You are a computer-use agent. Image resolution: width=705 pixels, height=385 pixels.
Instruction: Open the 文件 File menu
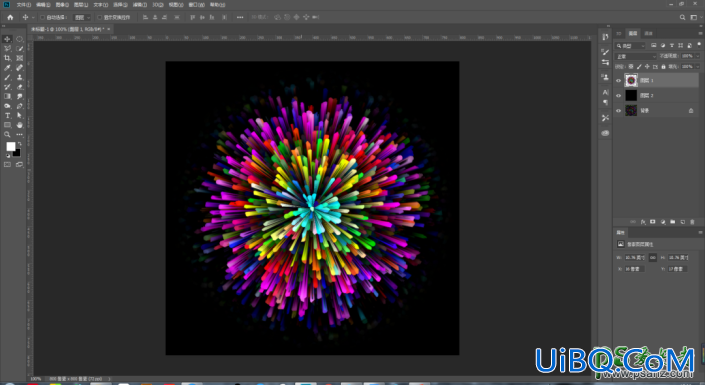pyautogui.click(x=24, y=5)
